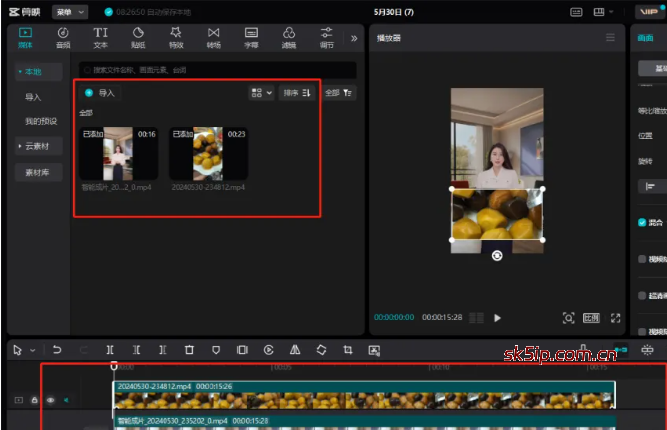667x430 pixels.
Task: Enable the 超清画质 checkbox
Action: tap(642, 295)
